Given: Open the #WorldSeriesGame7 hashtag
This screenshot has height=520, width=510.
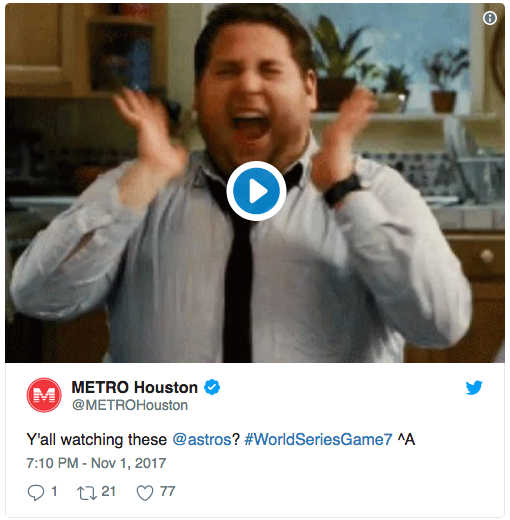Looking at the screenshot, I should click(x=318, y=439).
